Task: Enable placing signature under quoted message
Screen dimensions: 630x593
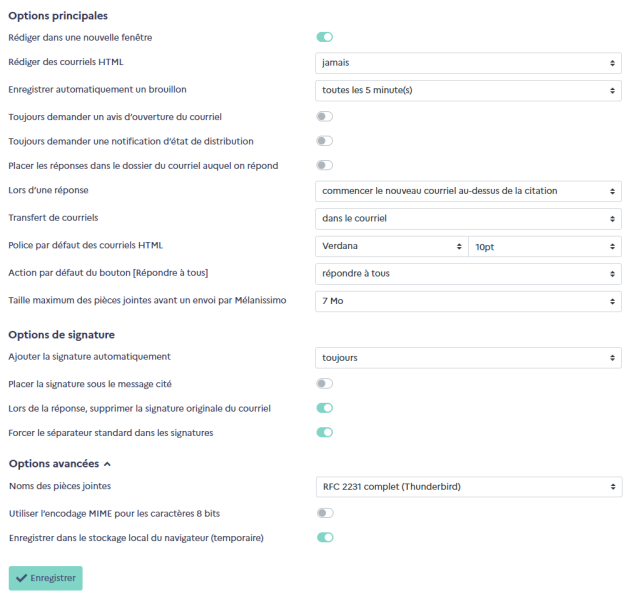Action: (x=325, y=384)
